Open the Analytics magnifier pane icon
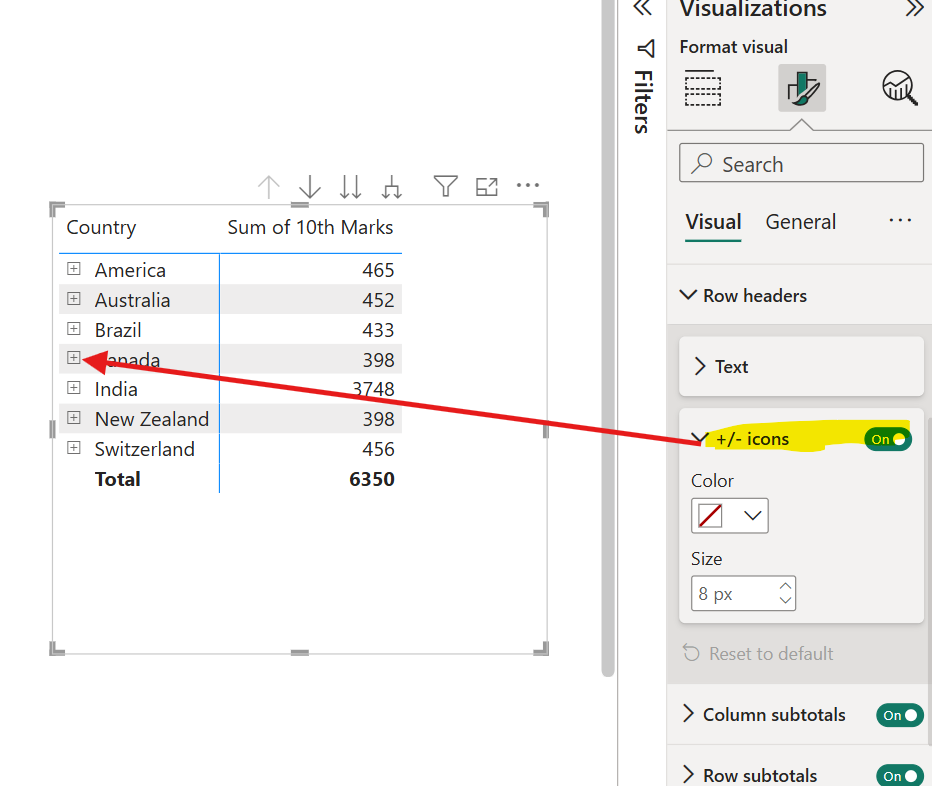 (900, 89)
